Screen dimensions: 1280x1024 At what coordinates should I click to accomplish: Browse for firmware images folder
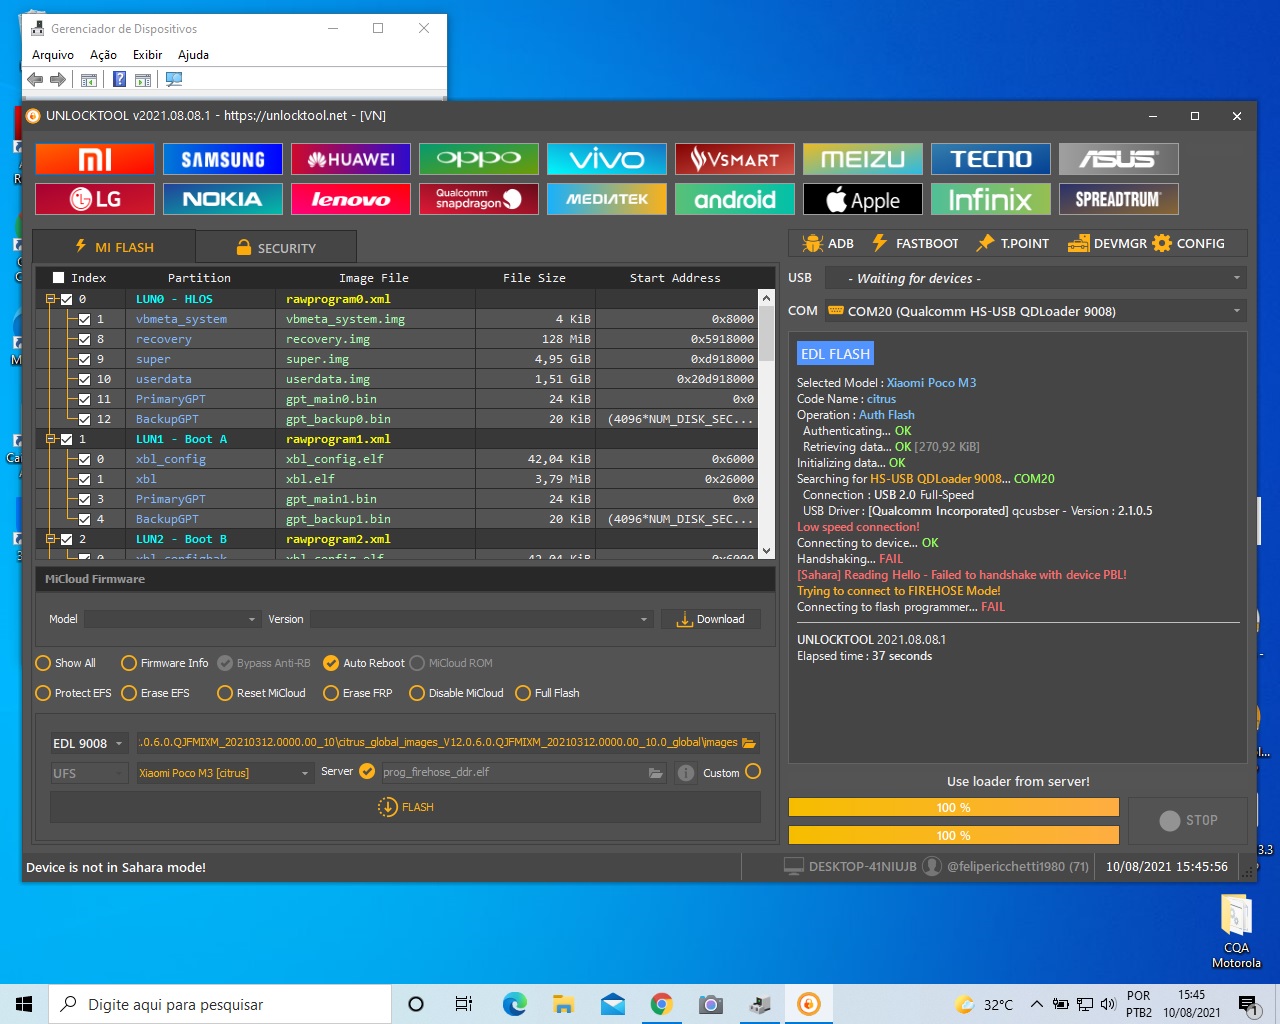click(749, 743)
